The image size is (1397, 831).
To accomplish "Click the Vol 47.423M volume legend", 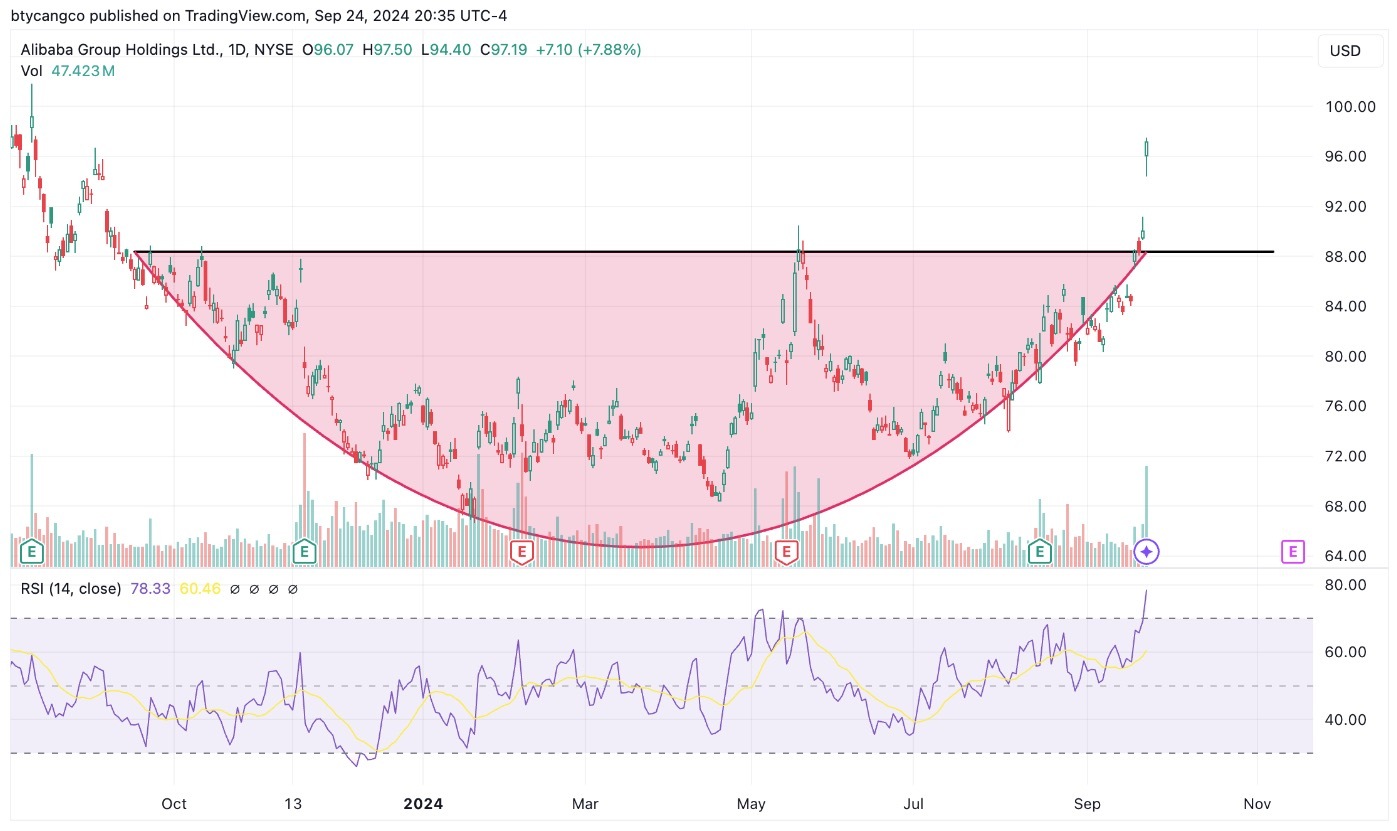I will (x=67, y=71).
